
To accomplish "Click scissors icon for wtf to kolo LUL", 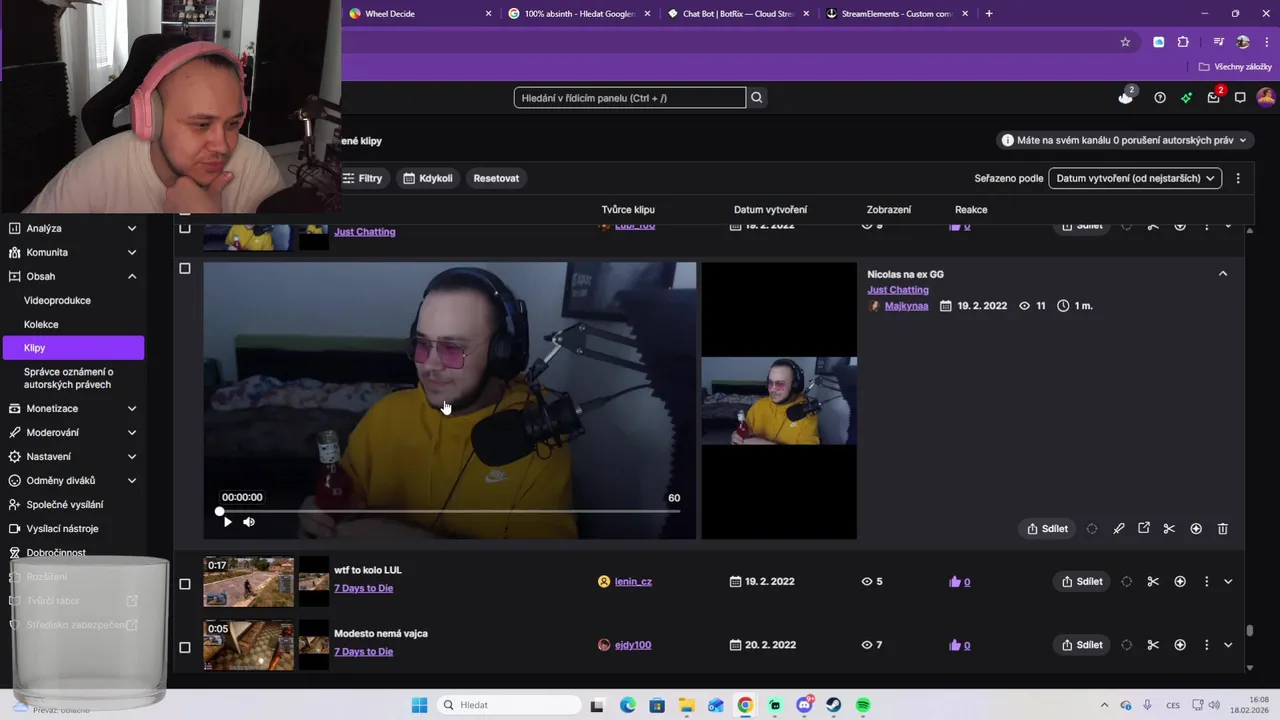I will click(x=1153, y=582).
